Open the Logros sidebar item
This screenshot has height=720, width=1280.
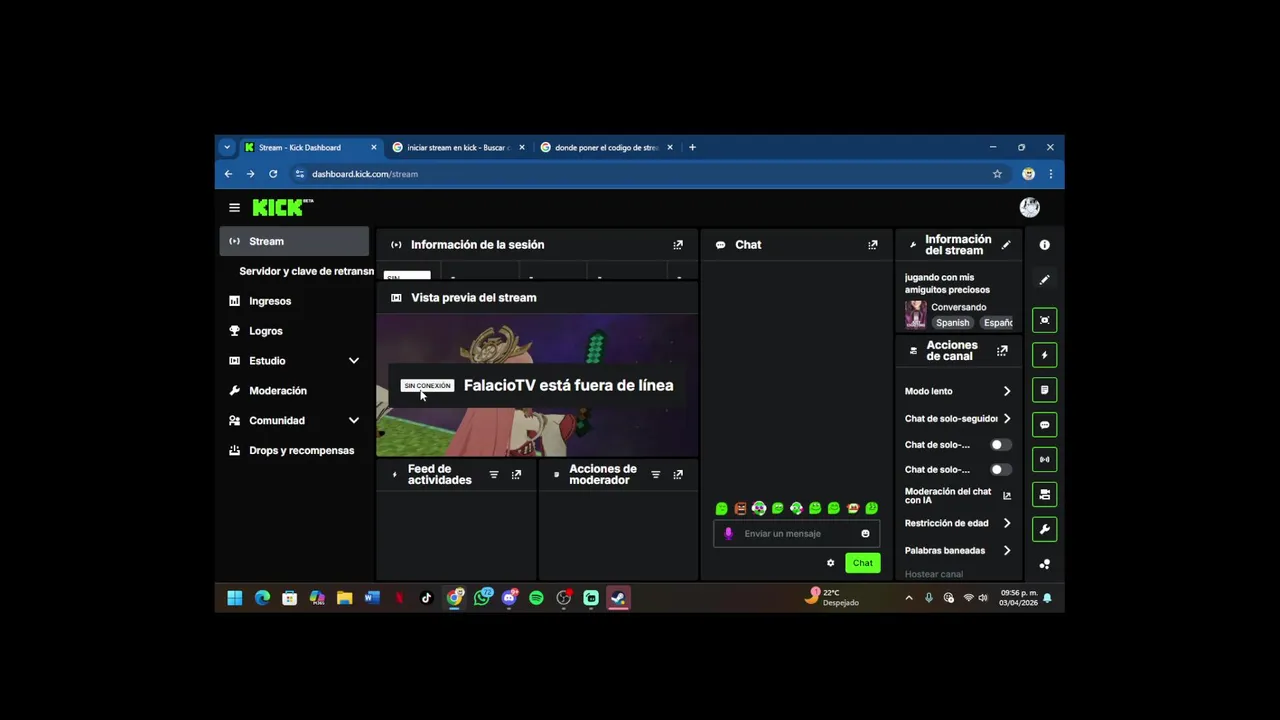coord(295,331)
